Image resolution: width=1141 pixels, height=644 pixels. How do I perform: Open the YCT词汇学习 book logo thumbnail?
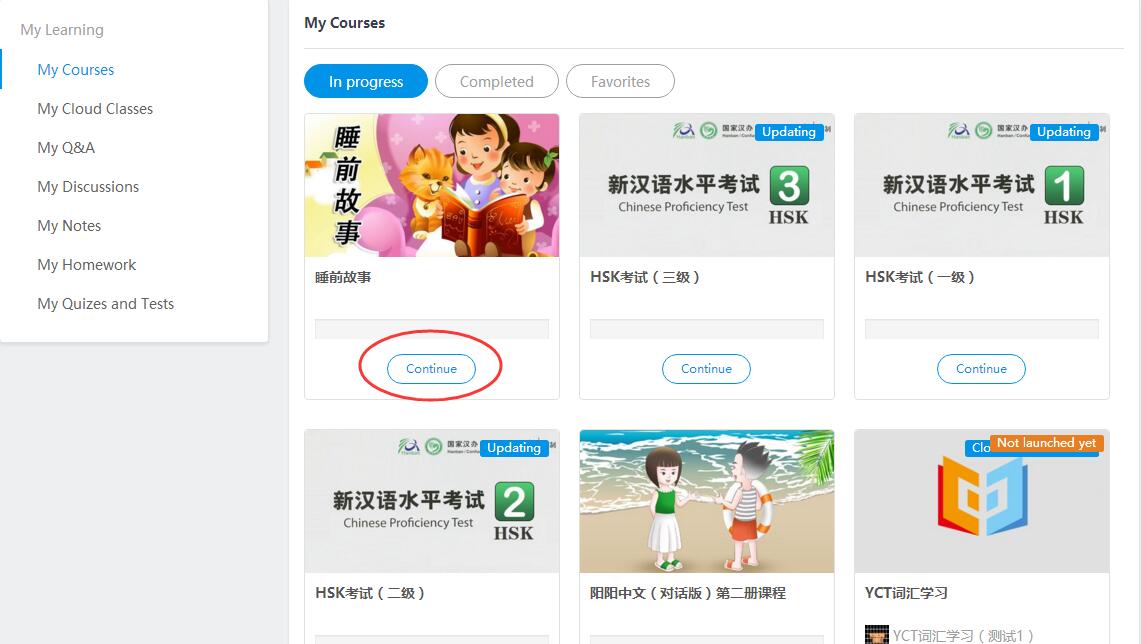(x=982, y=501)
